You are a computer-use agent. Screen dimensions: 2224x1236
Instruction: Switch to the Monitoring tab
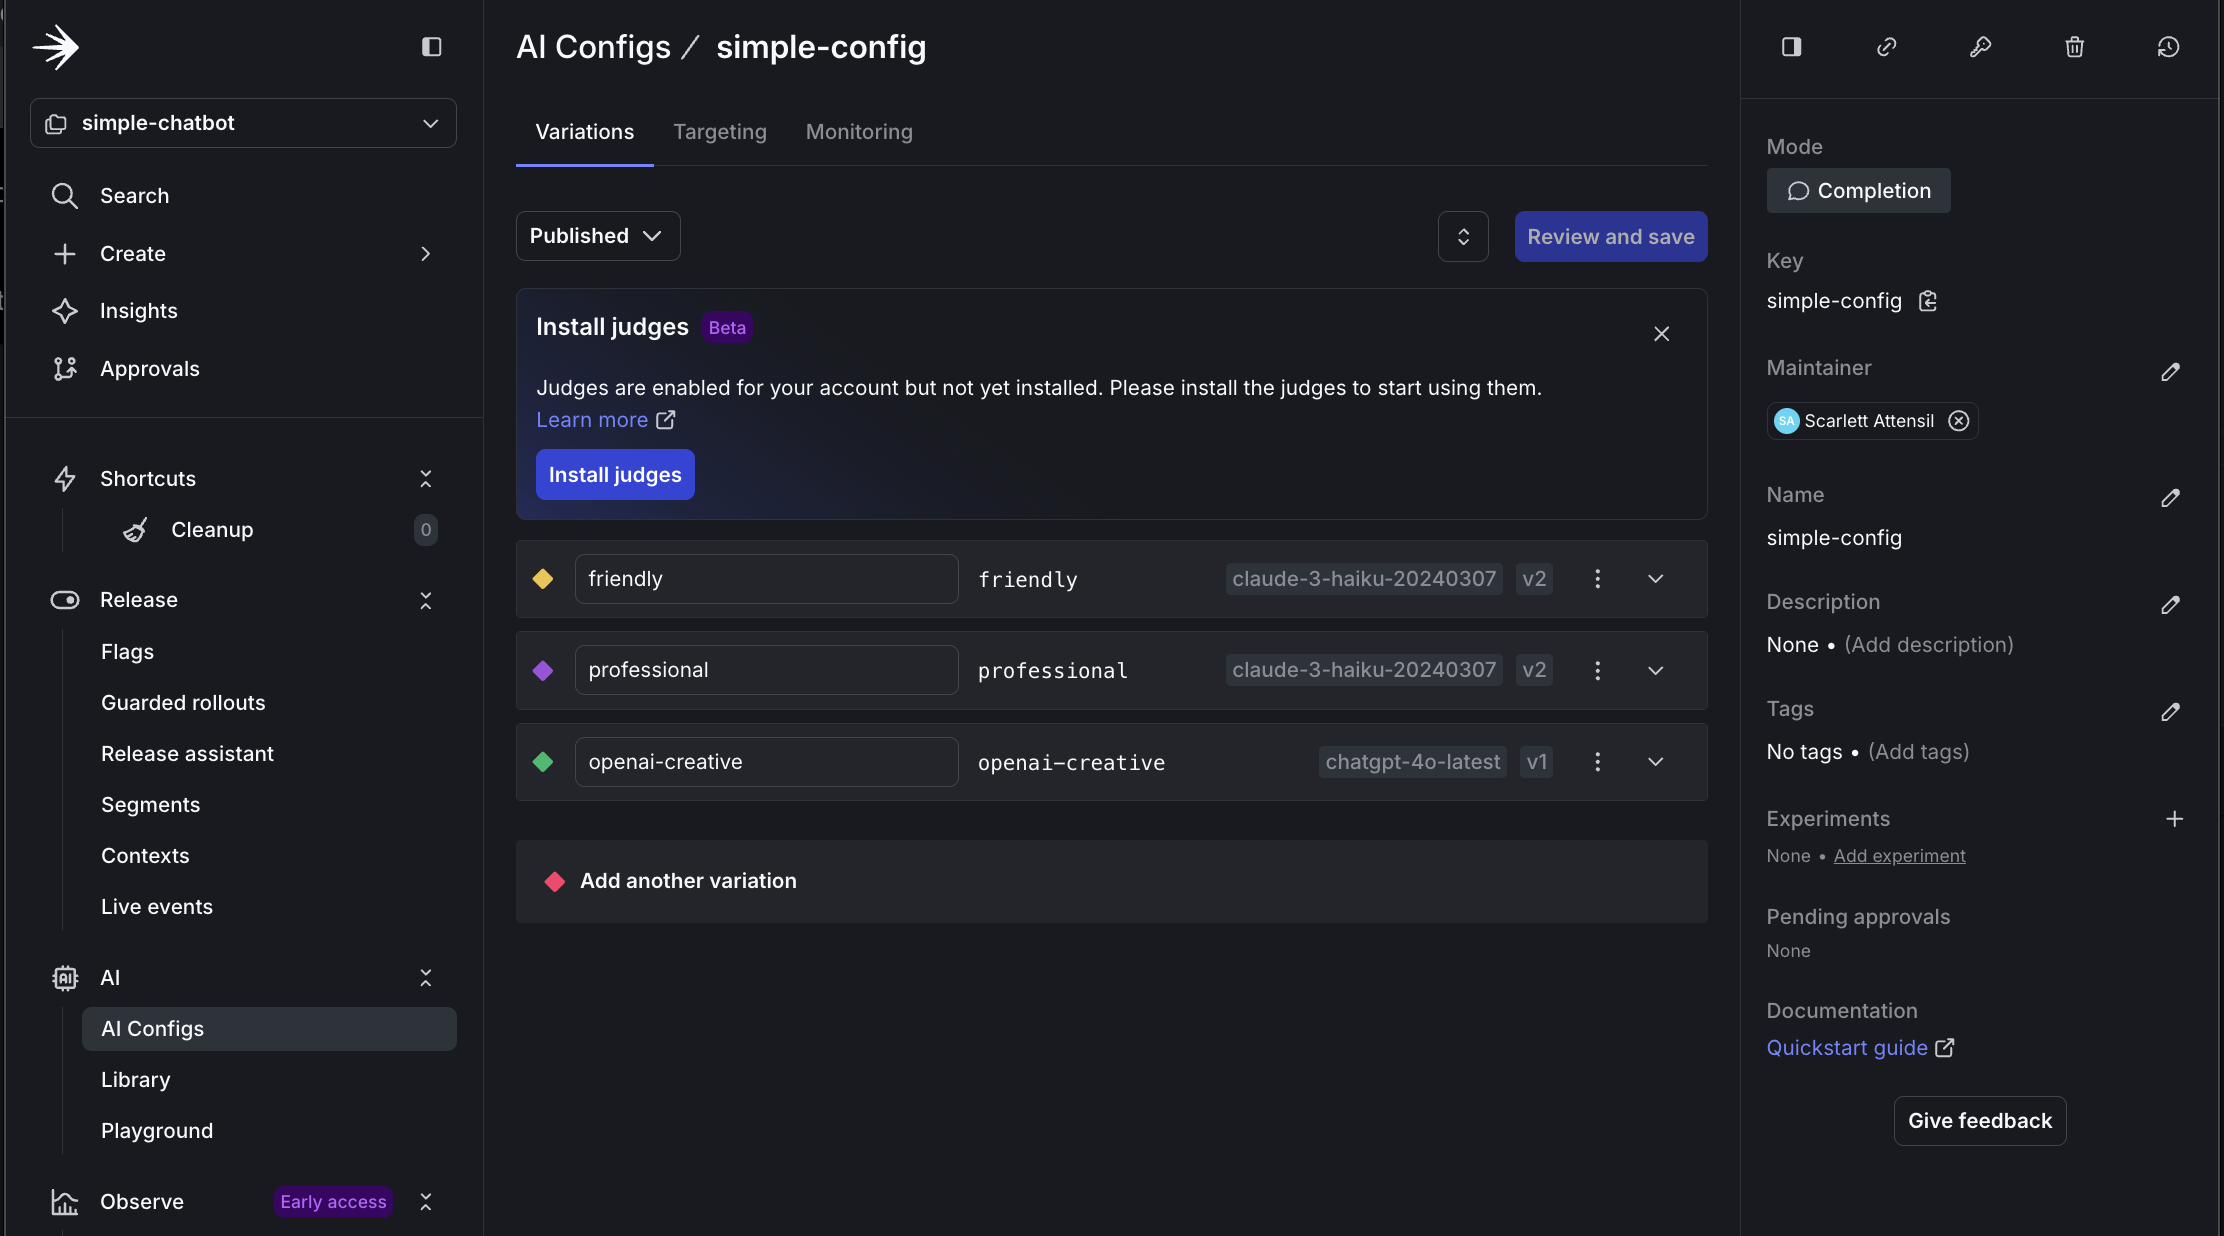click(x=858, y=131)
